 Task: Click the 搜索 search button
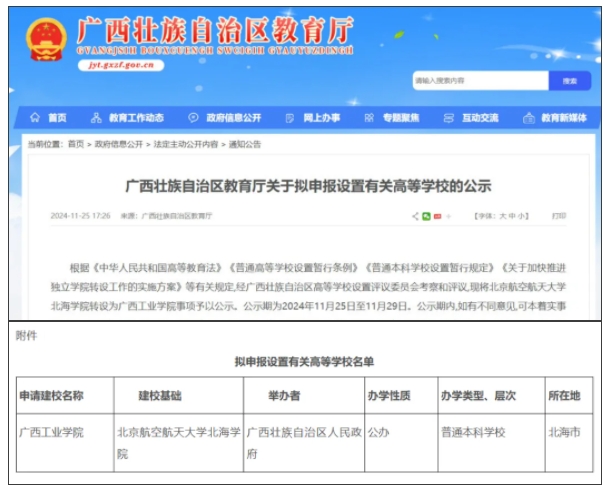point(570,81)
